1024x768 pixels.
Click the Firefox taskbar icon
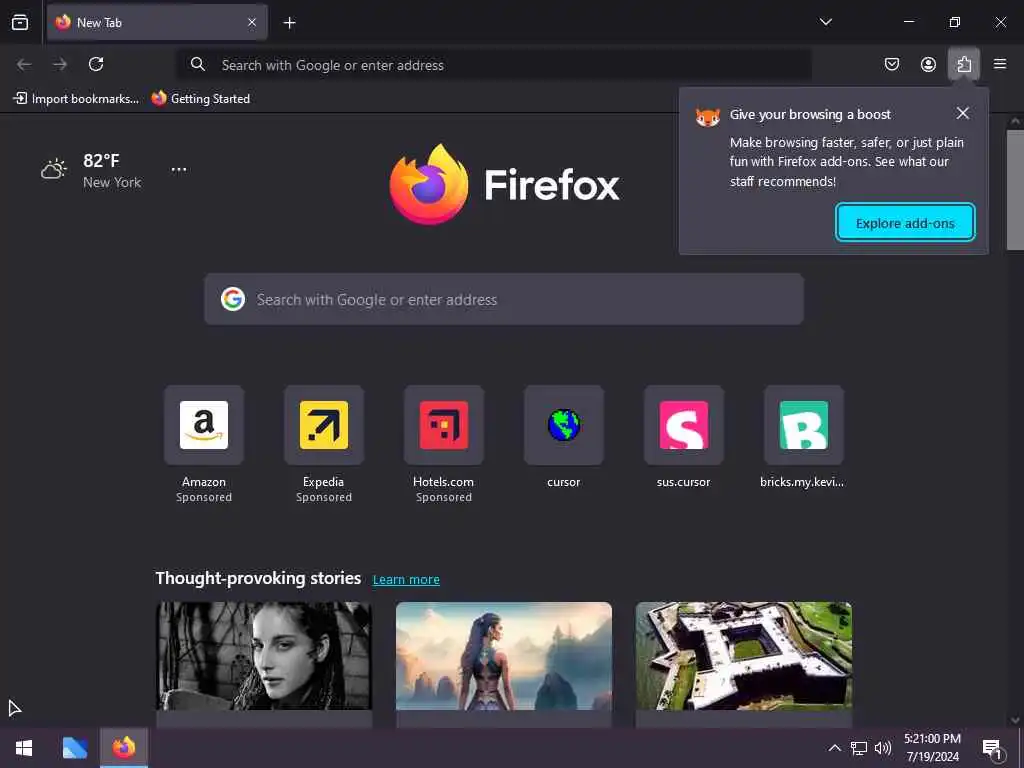(124, 748)
